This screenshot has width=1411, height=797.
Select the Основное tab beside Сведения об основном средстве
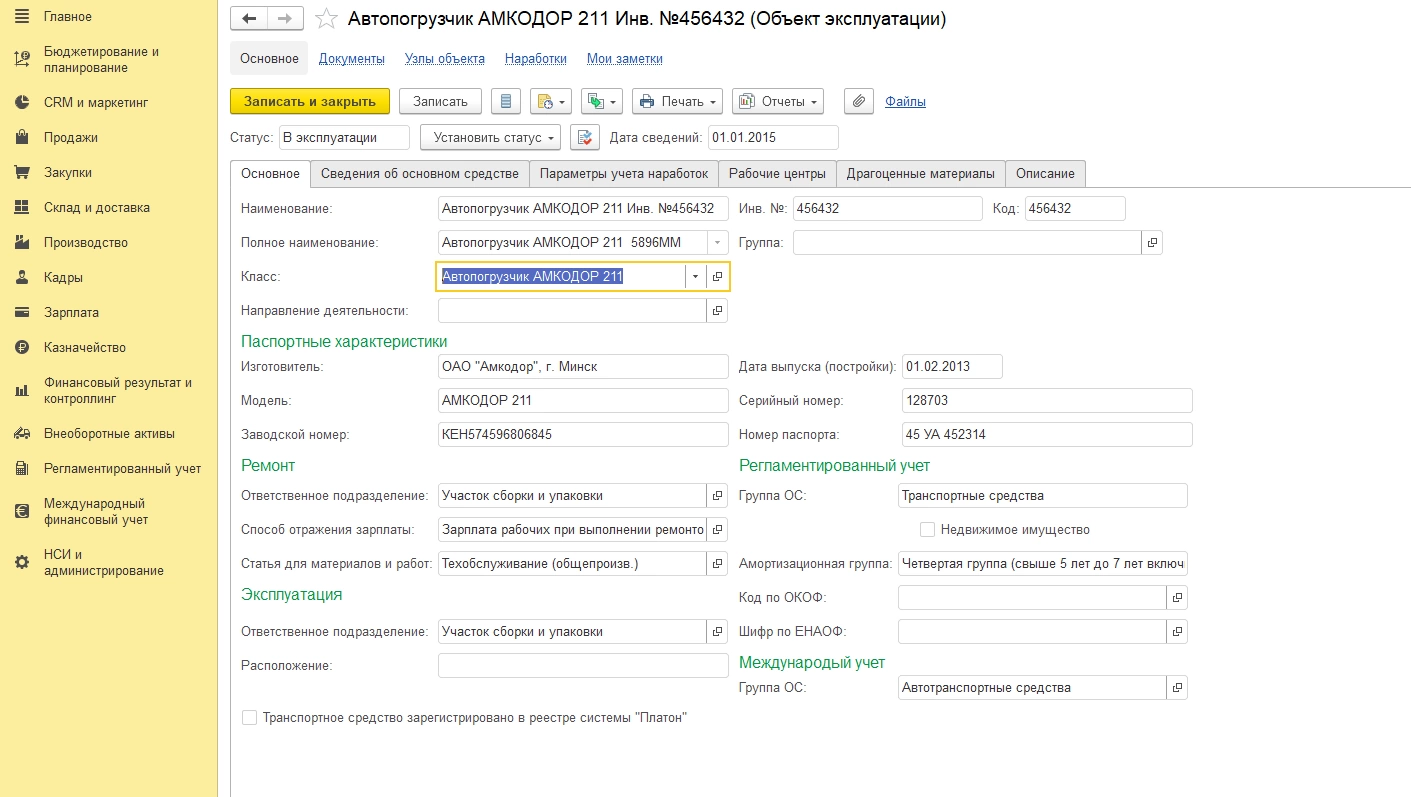(270, 174)
